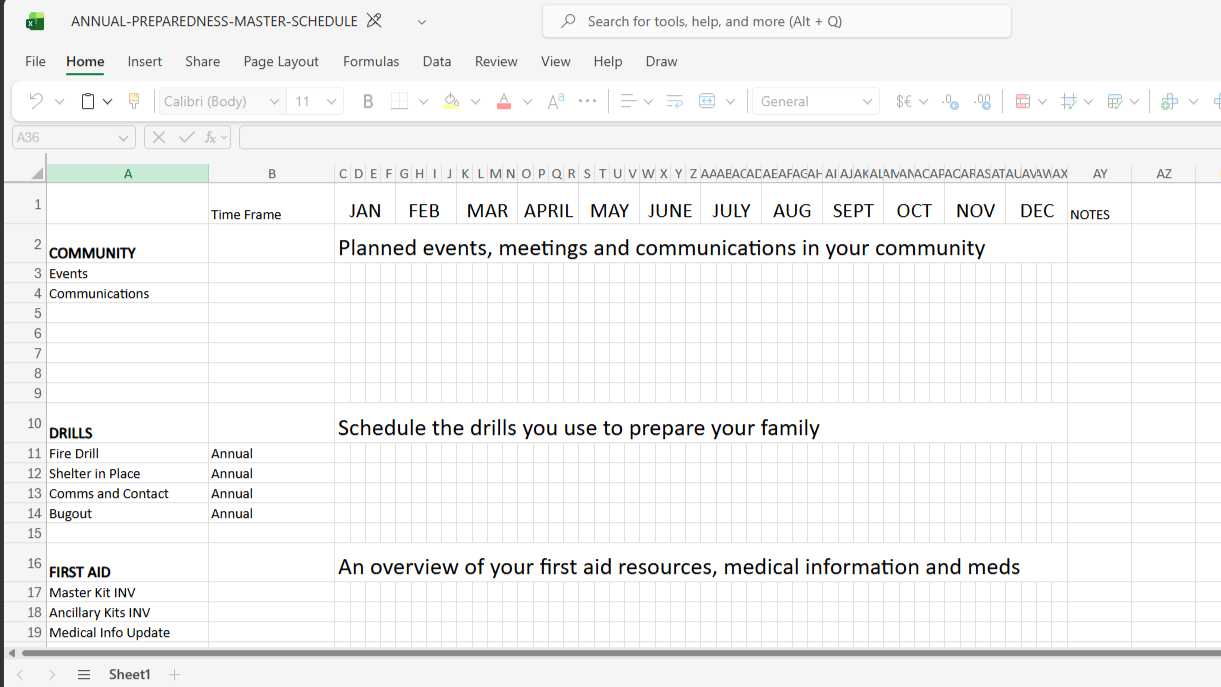Switch to the Page Layout tab

281,61
